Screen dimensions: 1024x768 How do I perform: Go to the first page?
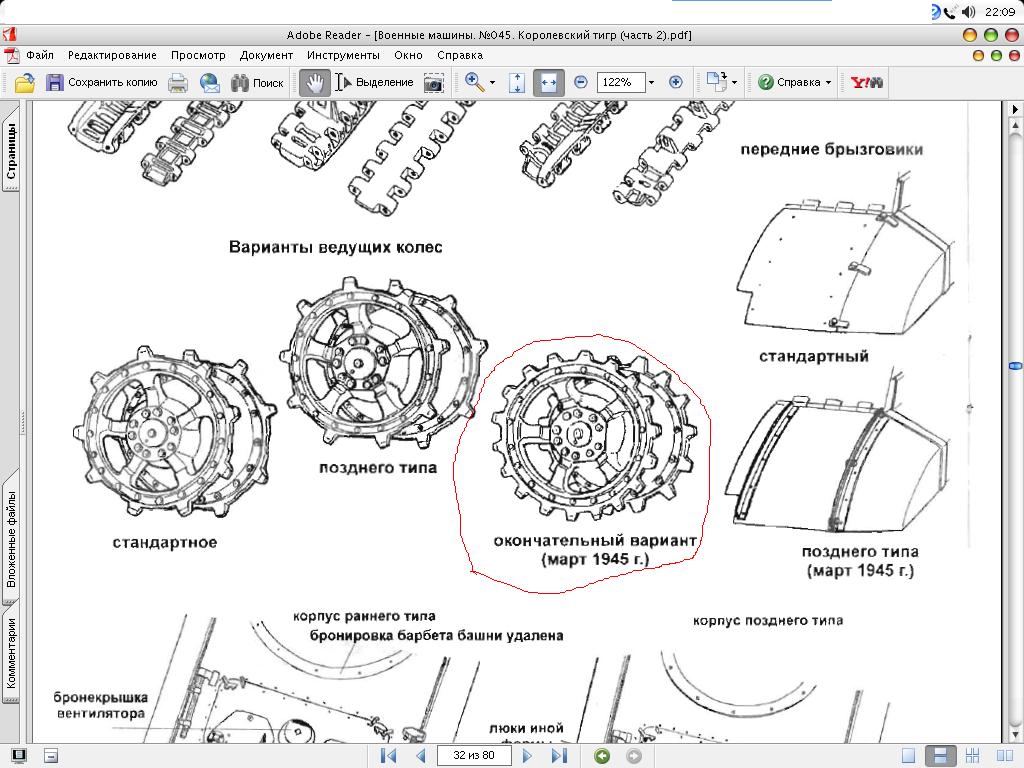pos(389,756)
